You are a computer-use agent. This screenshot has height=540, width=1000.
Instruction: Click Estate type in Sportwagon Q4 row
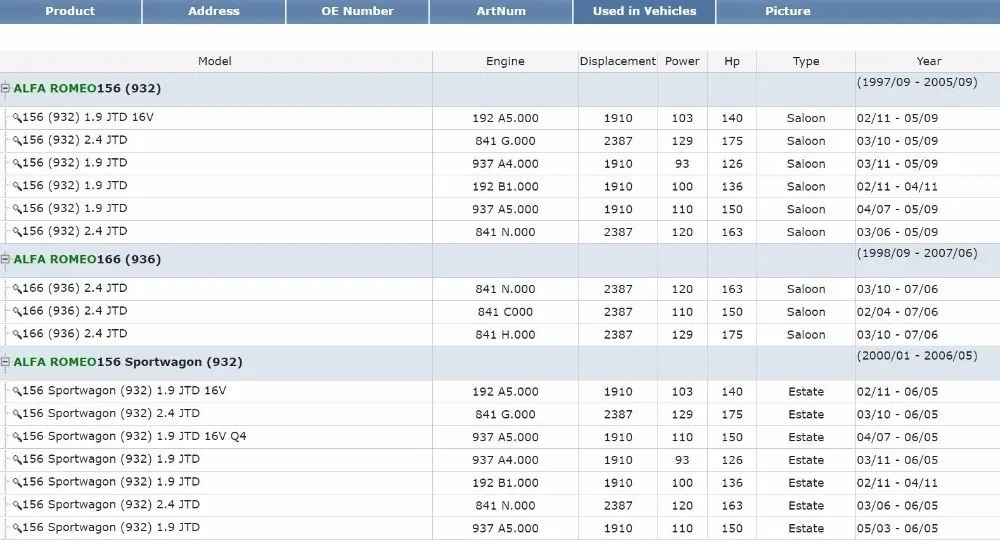(x=805, y=437)
